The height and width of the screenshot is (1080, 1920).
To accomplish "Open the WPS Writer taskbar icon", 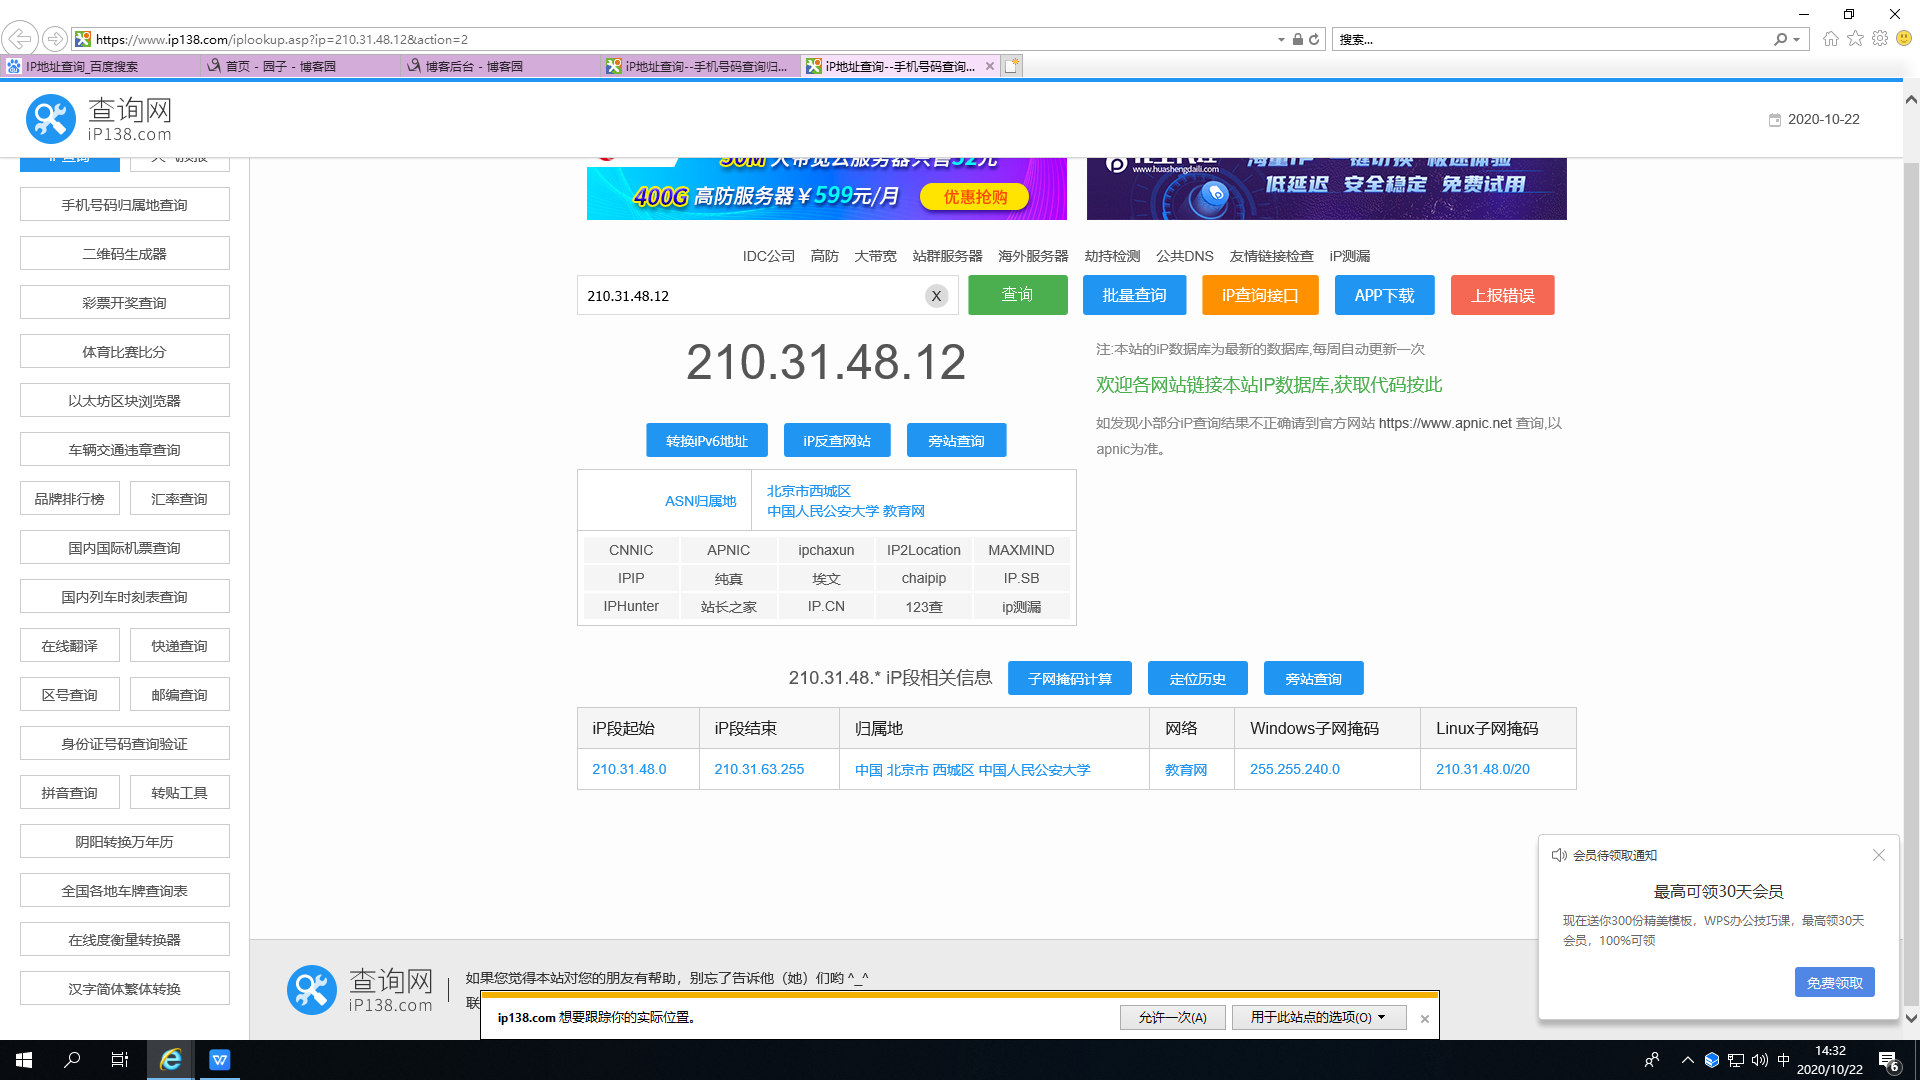I will click(x=219, y=1060).
